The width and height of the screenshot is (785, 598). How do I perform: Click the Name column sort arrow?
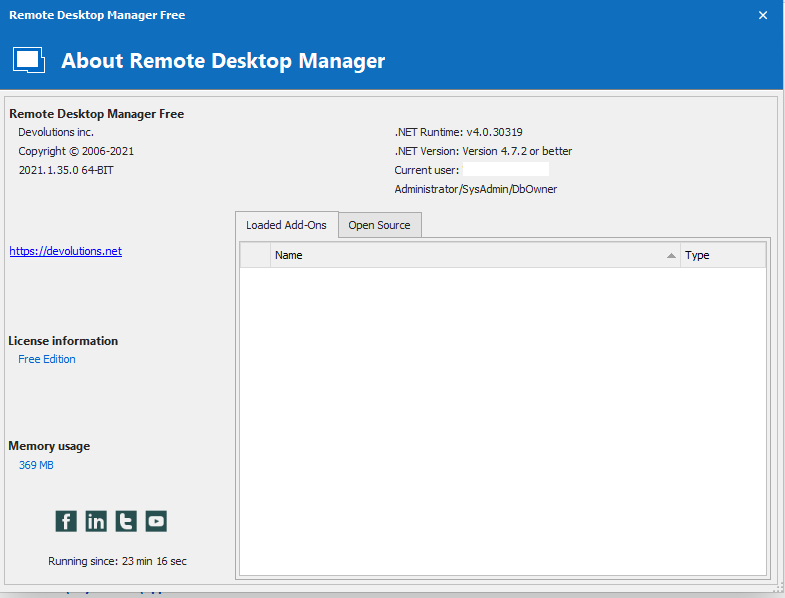click(671, 255)
